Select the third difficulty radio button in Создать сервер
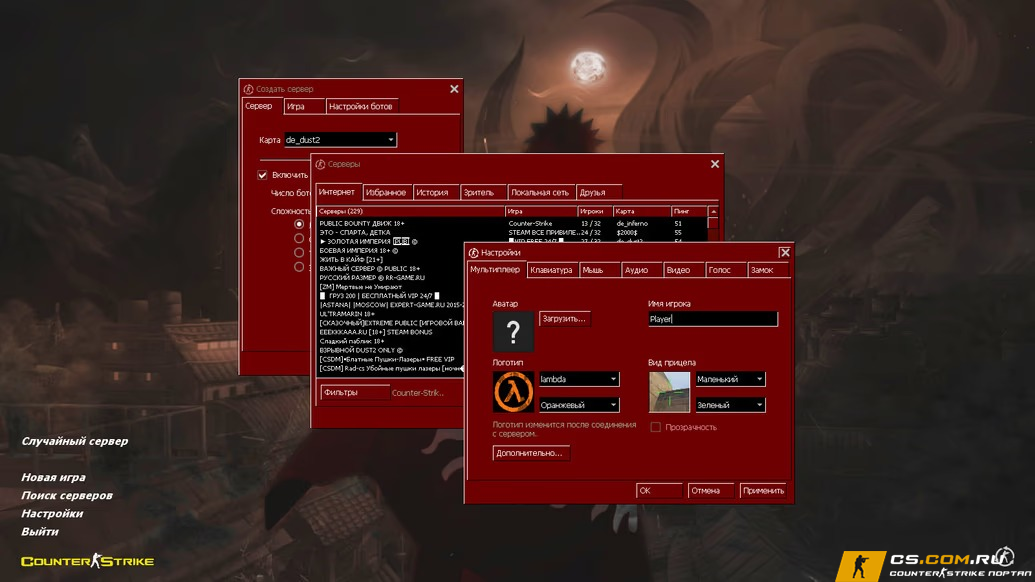Screen dimensions: 1035x582 (x=299, y=252)
